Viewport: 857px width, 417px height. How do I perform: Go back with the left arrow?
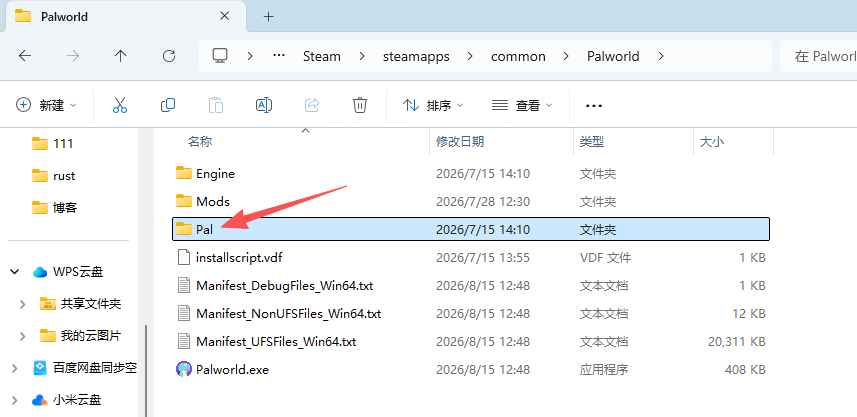coord(25,56)
